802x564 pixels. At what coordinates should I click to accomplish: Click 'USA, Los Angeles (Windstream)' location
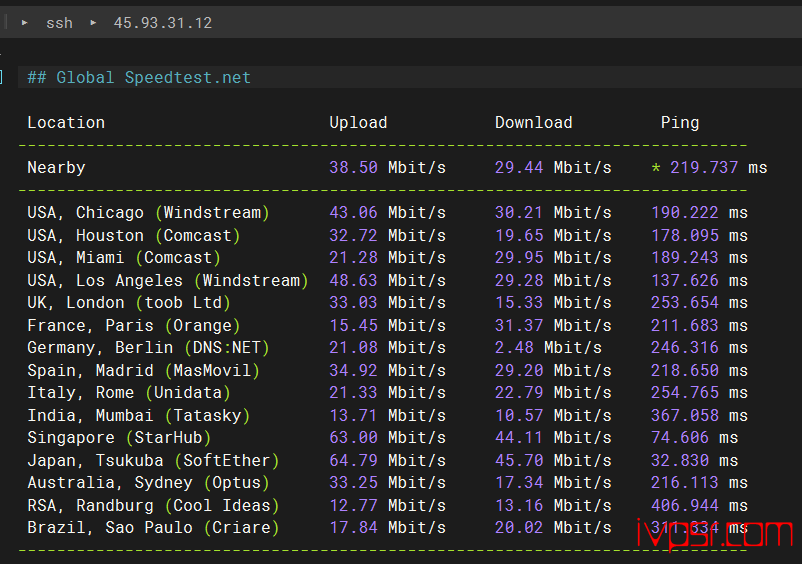tap(168, 281)
